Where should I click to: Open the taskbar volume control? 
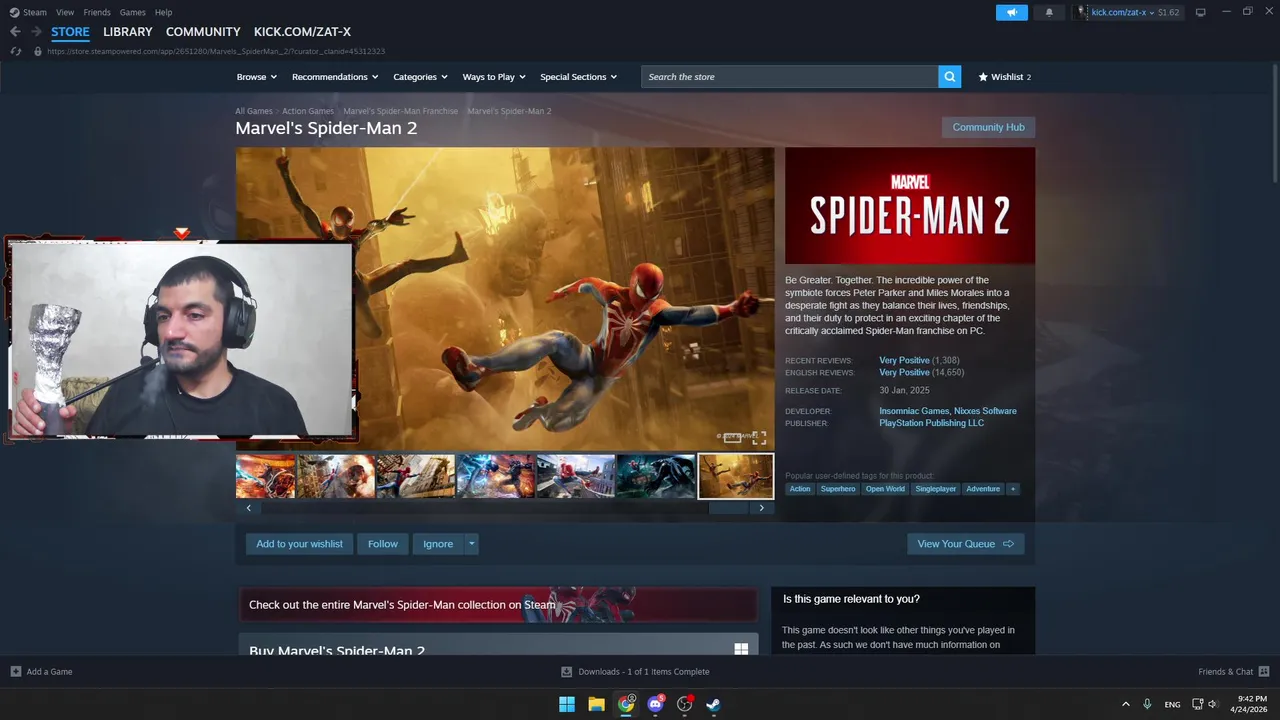[x=1213, y=704]
